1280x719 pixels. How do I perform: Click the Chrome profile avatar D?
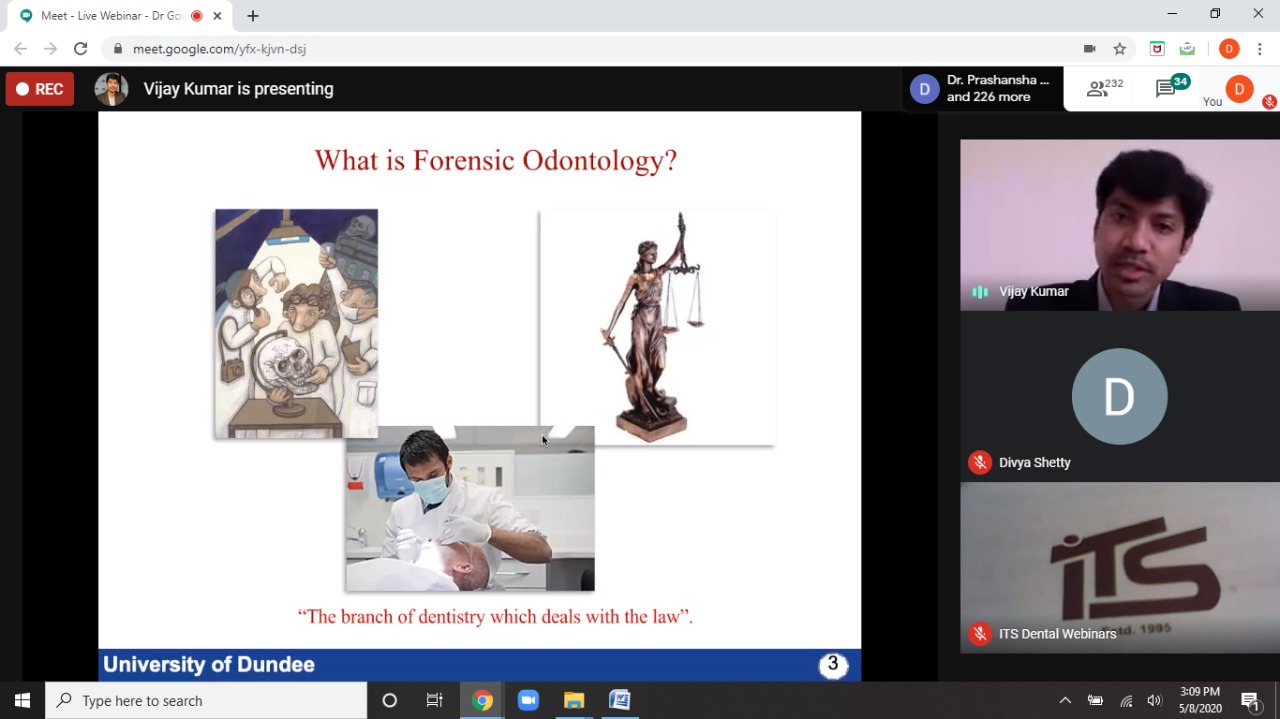tap(1229, 49)
